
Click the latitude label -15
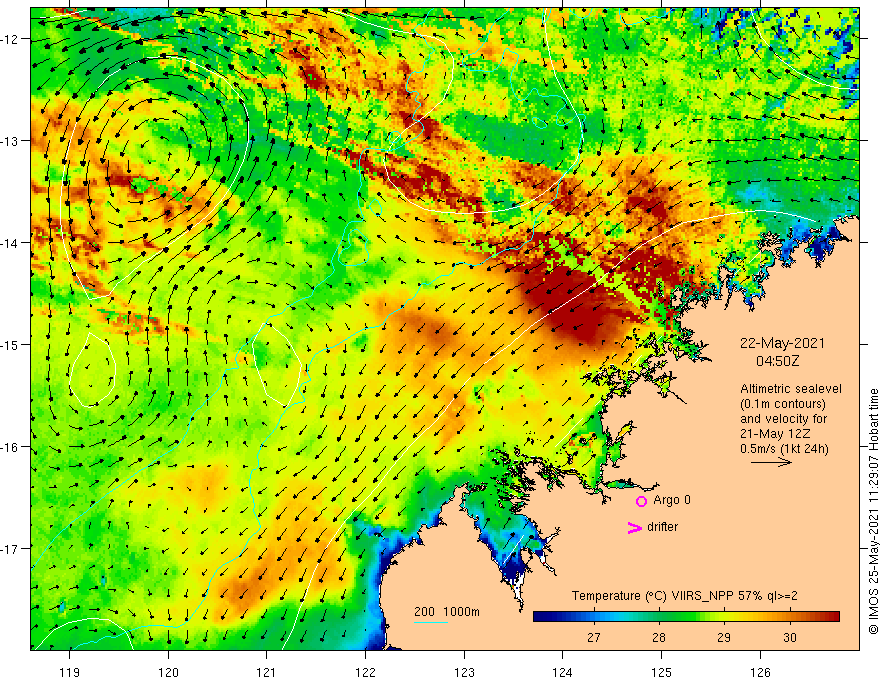pos(11,344)
